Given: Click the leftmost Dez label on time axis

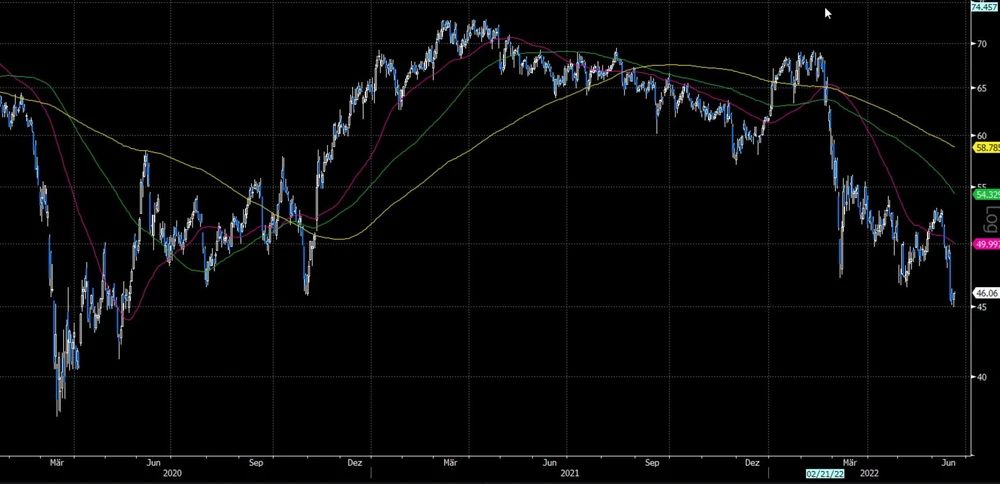Looking at the screenshot, I should click(x=356, y=463).
